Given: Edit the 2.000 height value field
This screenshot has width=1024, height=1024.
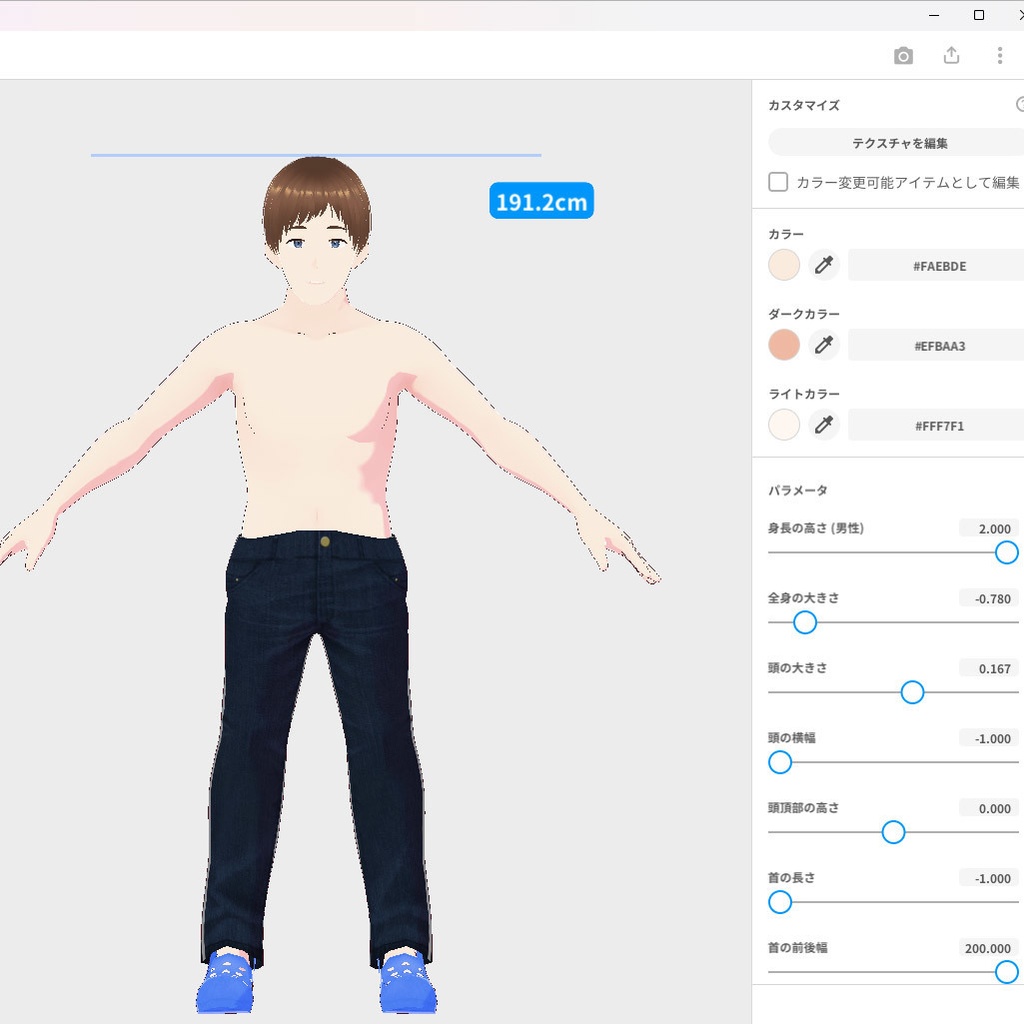Looking at the screenshot, I should pos(989,528).
